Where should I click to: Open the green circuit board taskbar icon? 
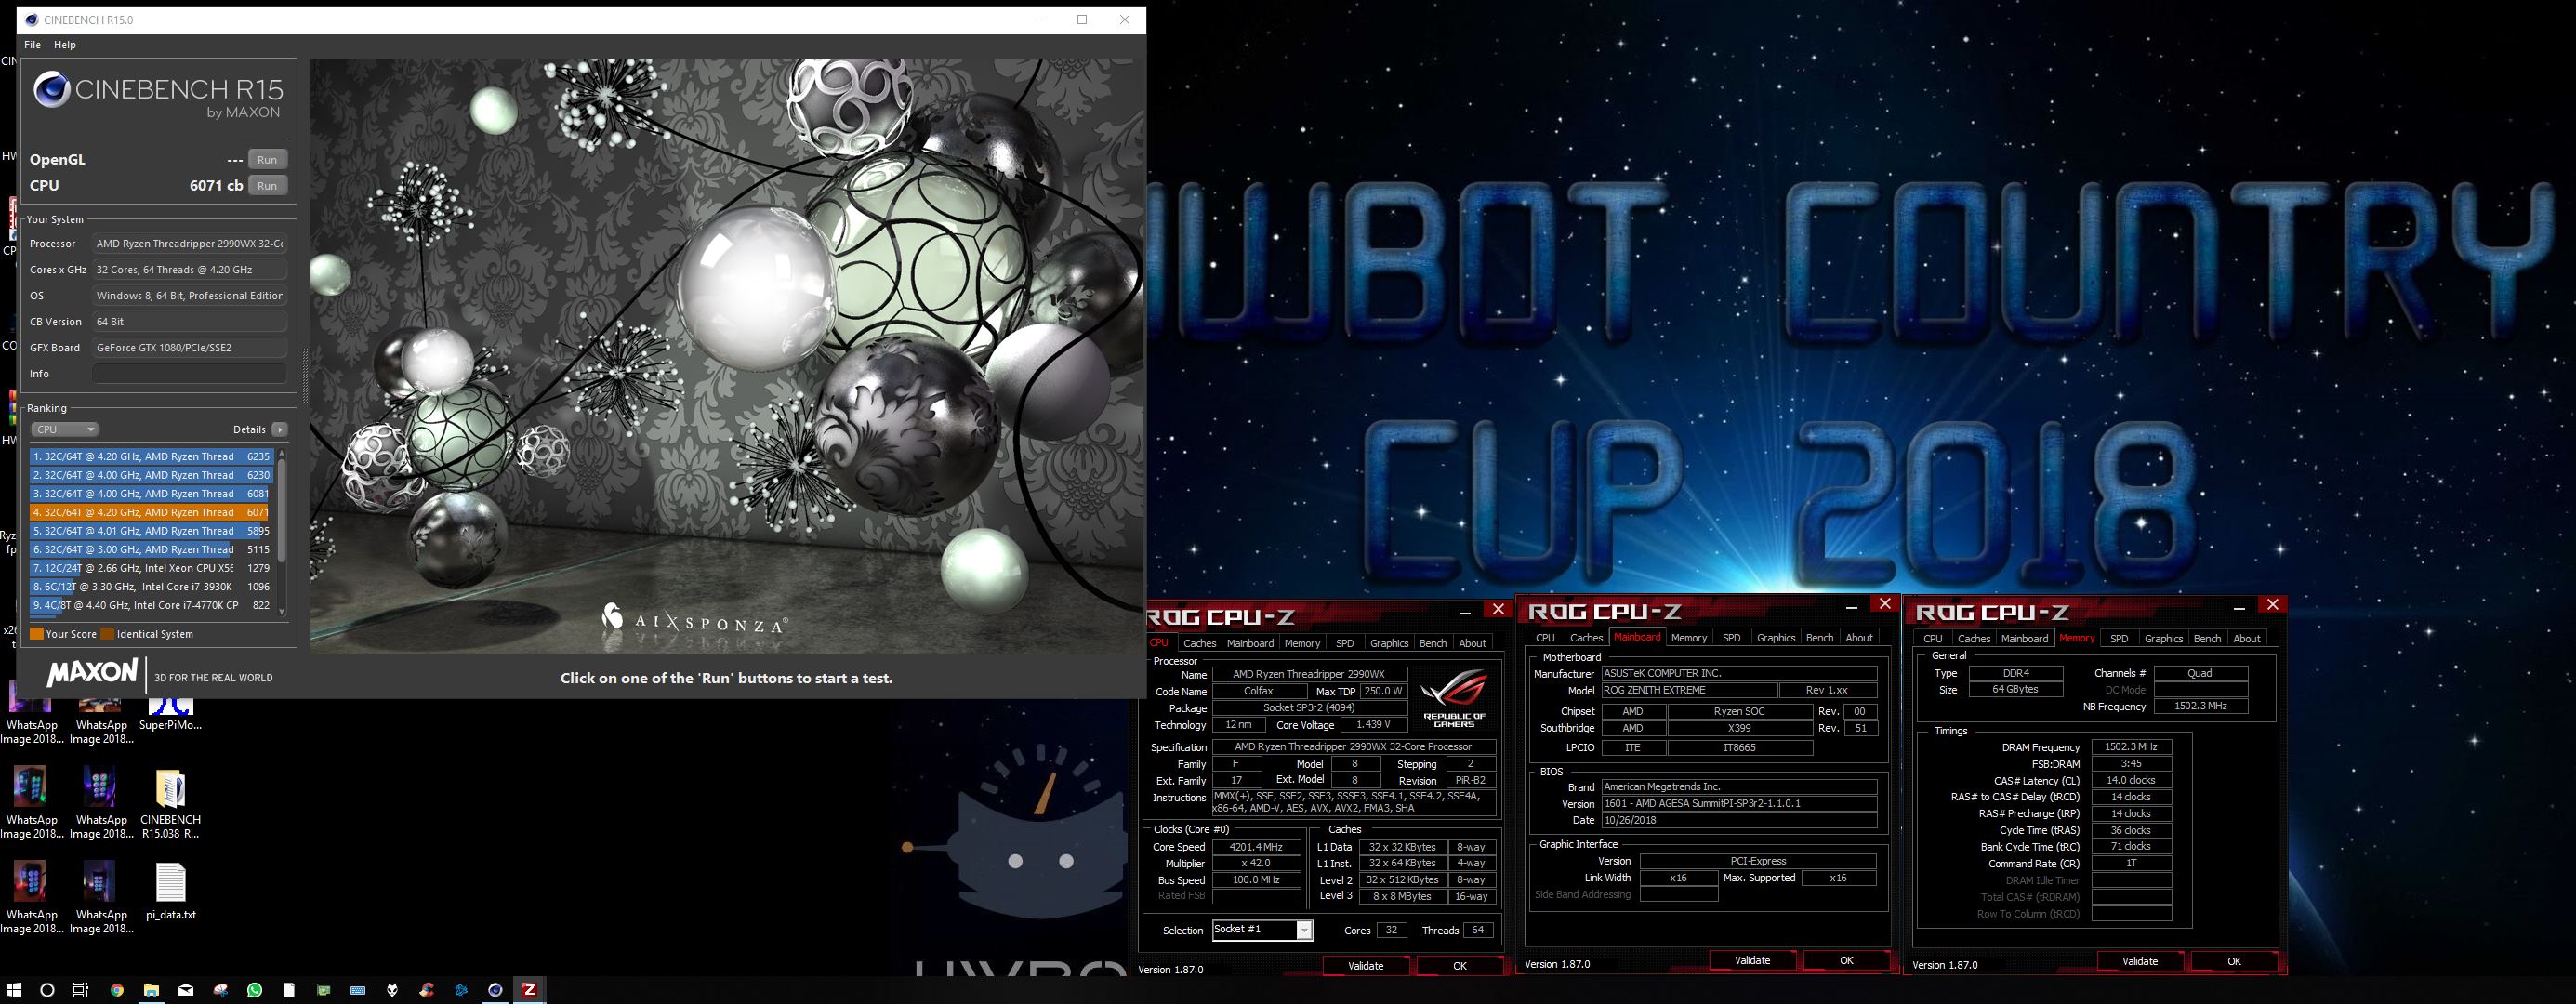(x=324, y=990)
